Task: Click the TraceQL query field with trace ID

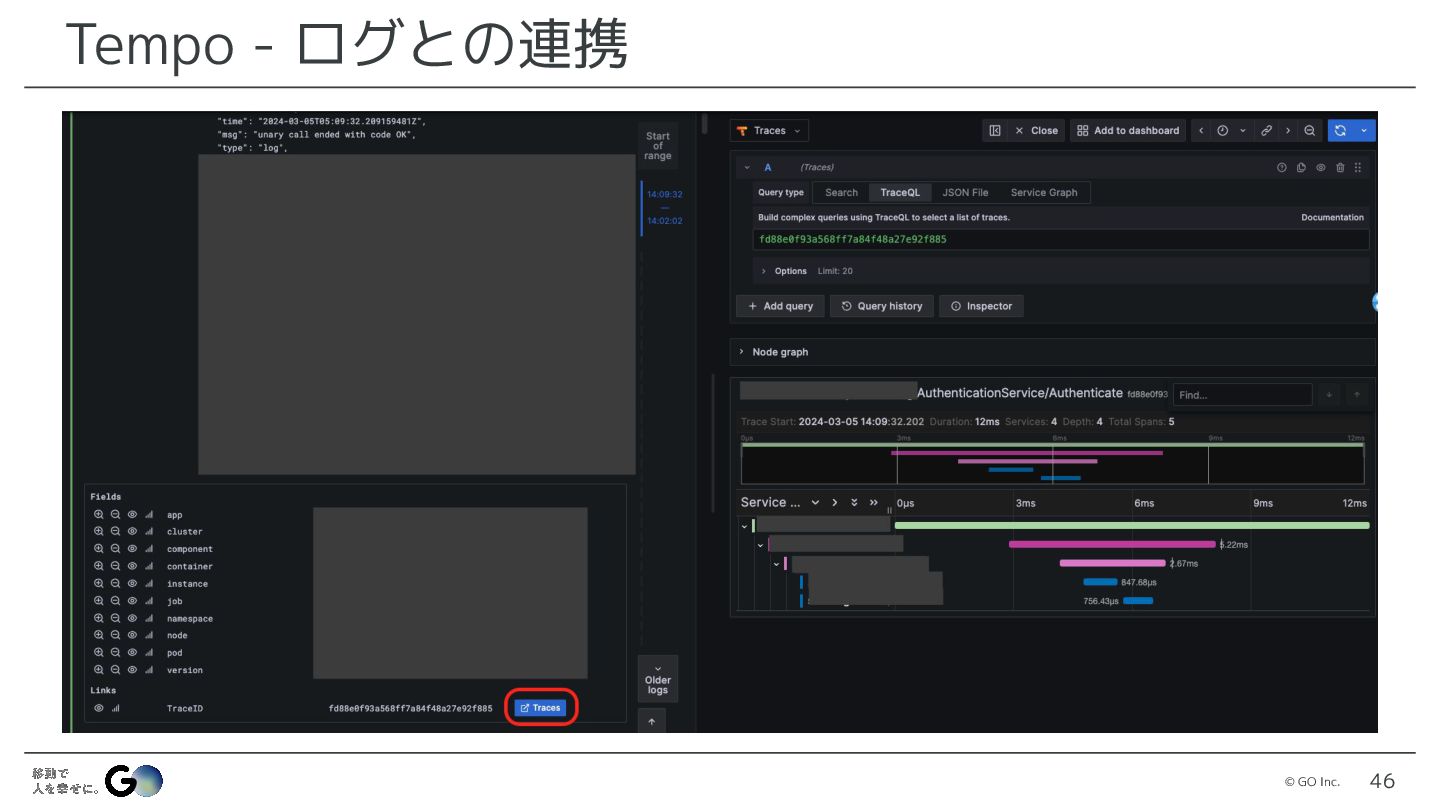Action: pyautogui.click(x=1061, y=240)
